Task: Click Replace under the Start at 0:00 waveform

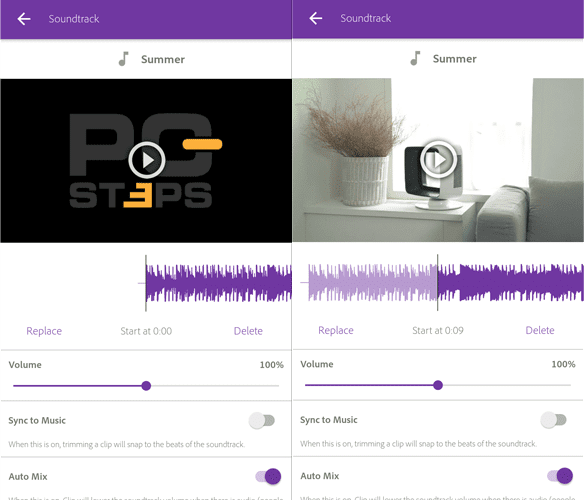Action: coord(44,331)
